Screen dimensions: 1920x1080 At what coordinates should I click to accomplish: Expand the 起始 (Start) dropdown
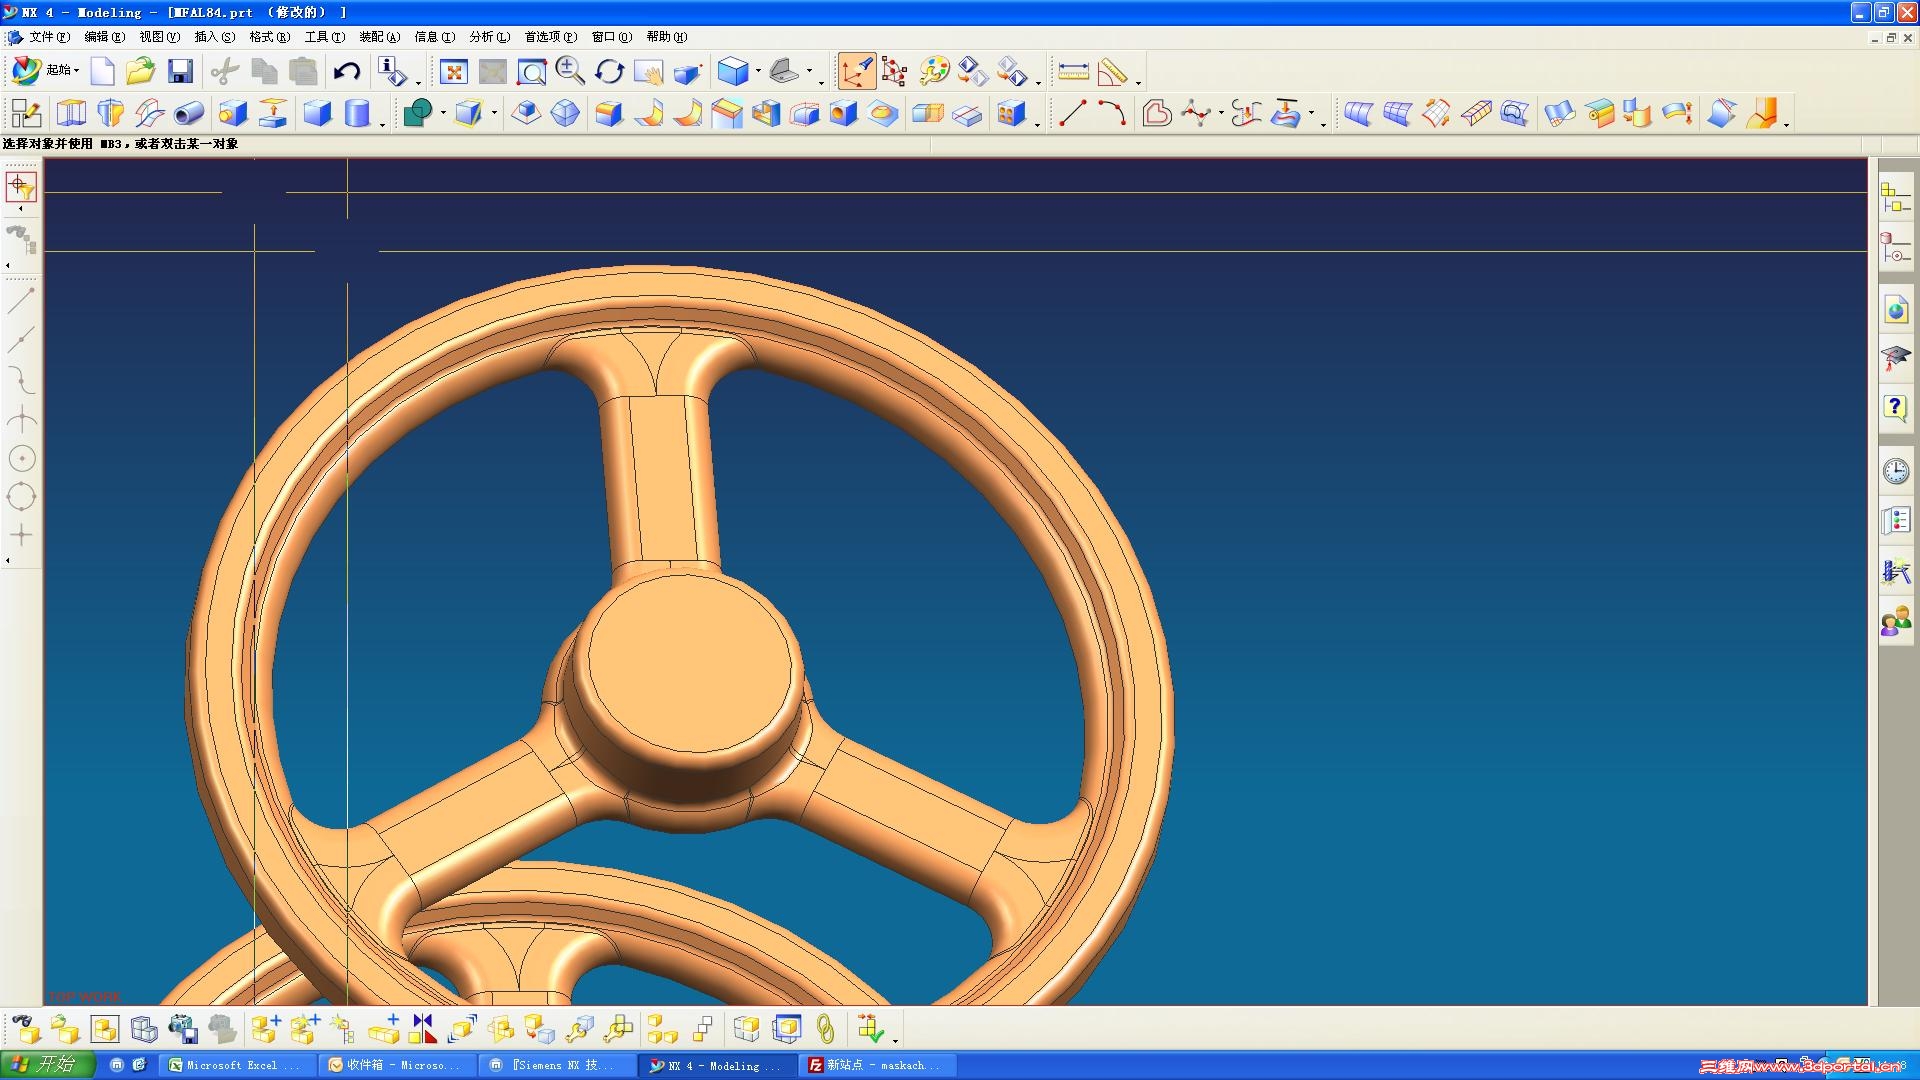[62, 70]
